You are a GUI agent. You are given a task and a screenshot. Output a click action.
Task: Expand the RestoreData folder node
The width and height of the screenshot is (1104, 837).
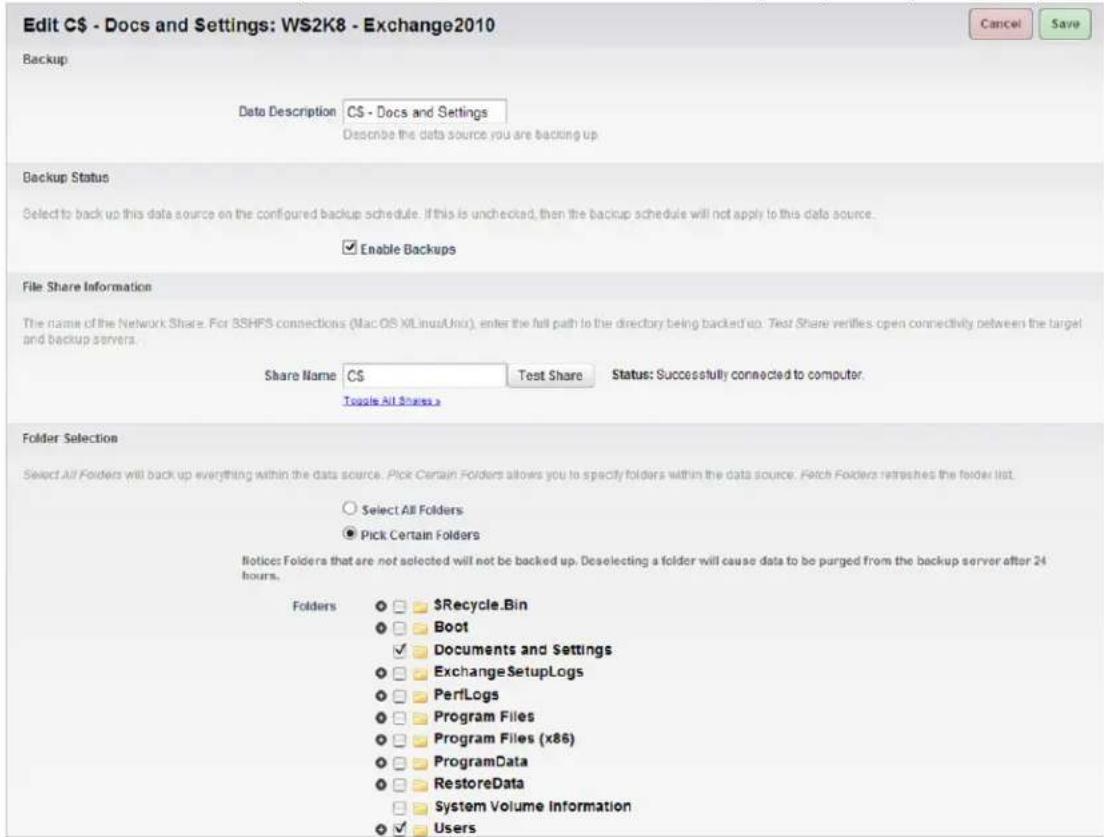pos(381,785)
